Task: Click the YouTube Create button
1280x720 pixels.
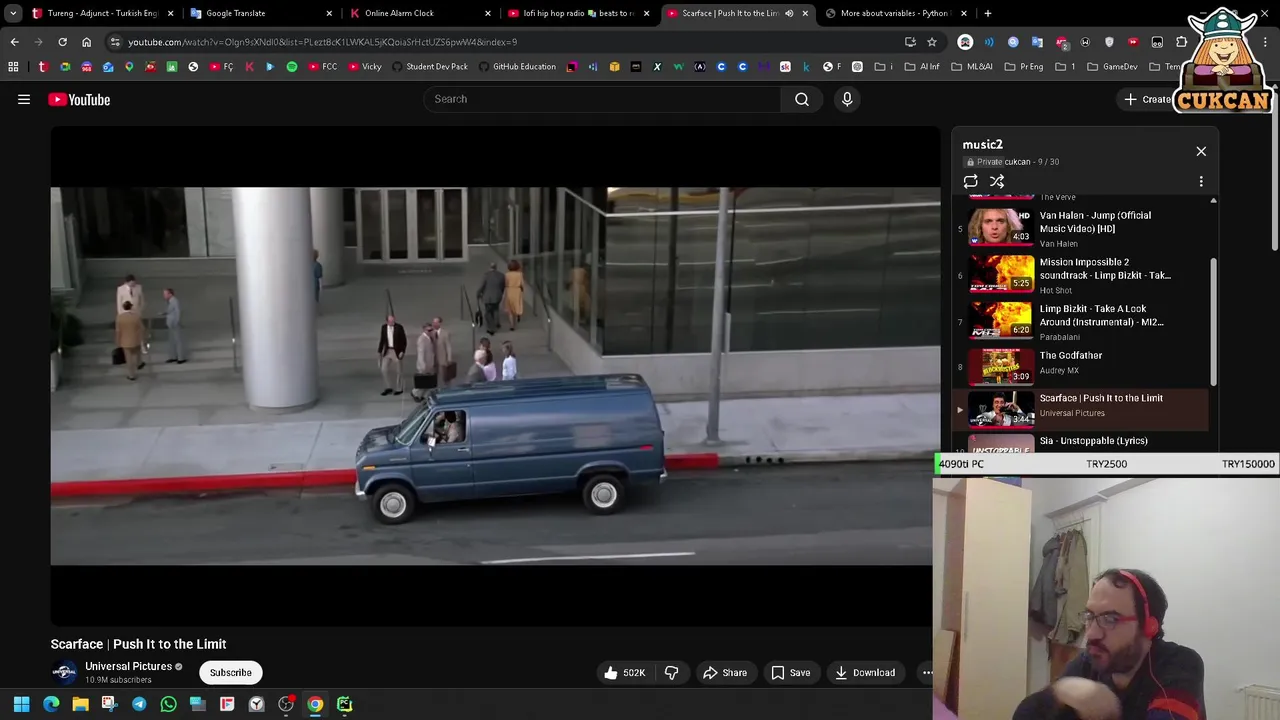Action: pyautogui.click(x=1147, y=99)
